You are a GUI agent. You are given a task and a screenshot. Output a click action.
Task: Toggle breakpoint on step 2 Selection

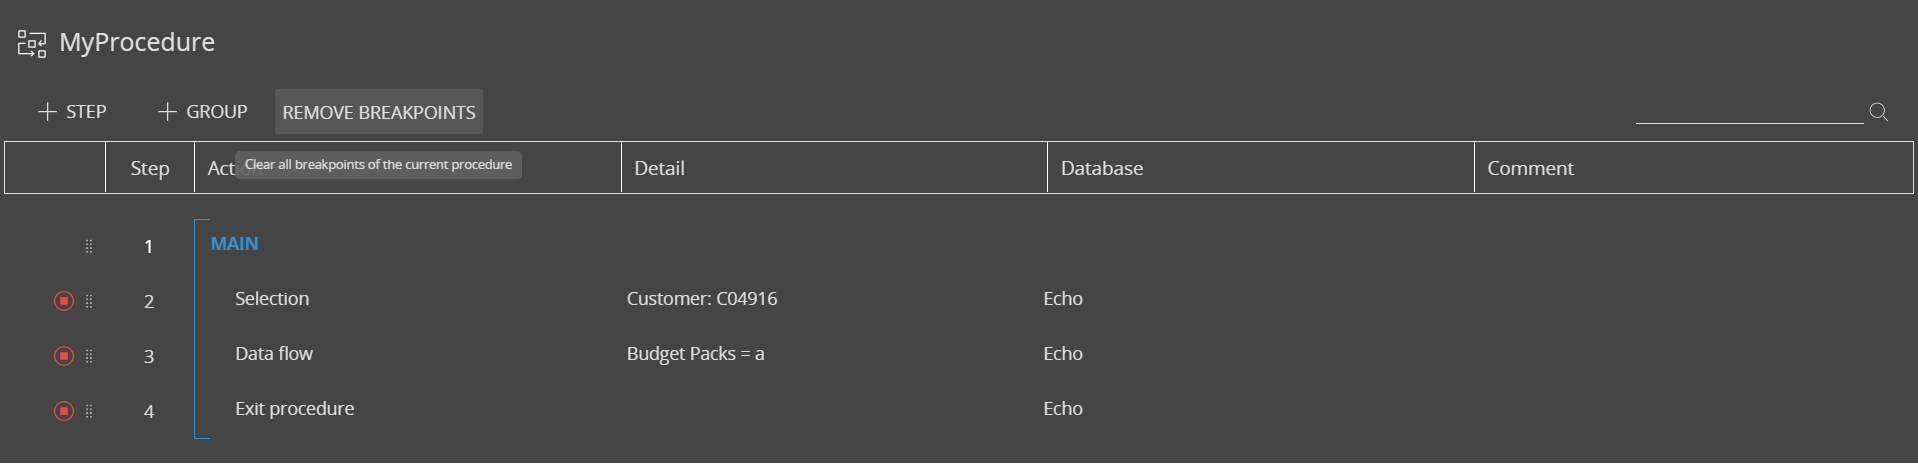click(64, 301)
